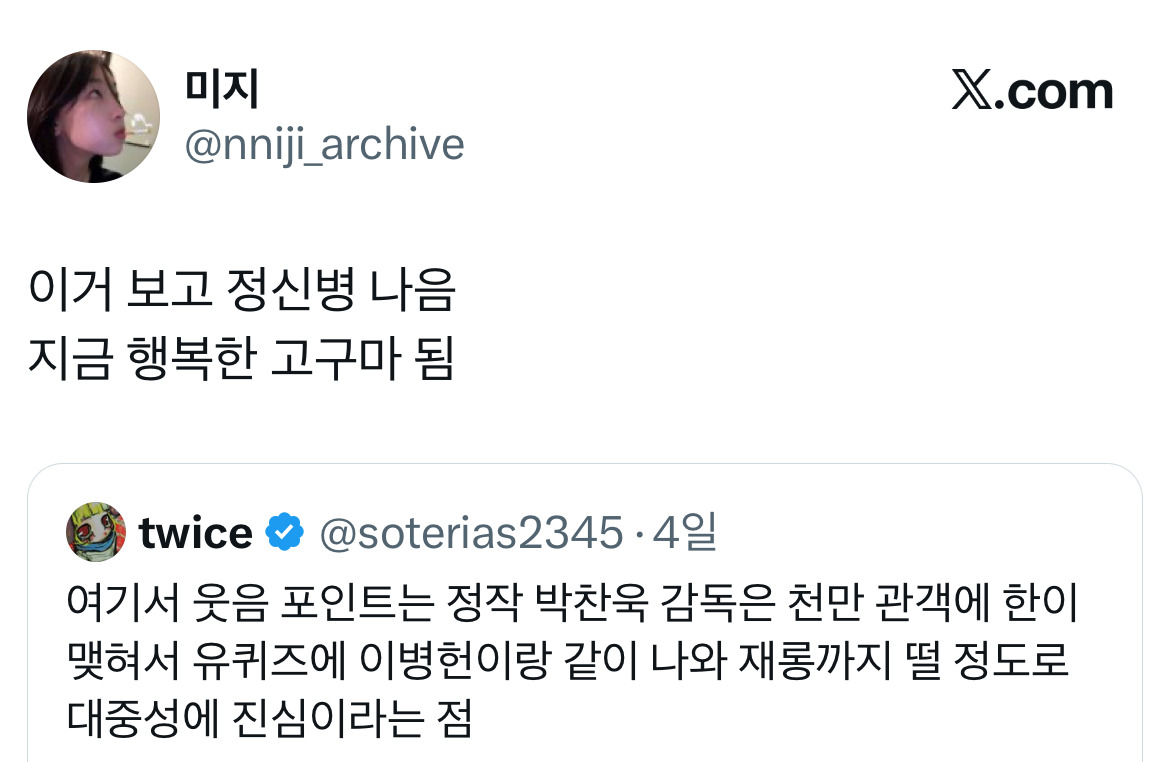Screen dimensions: 1170x762
Task: Click the "4일" timestamp
Action: [x=684, y=533]
